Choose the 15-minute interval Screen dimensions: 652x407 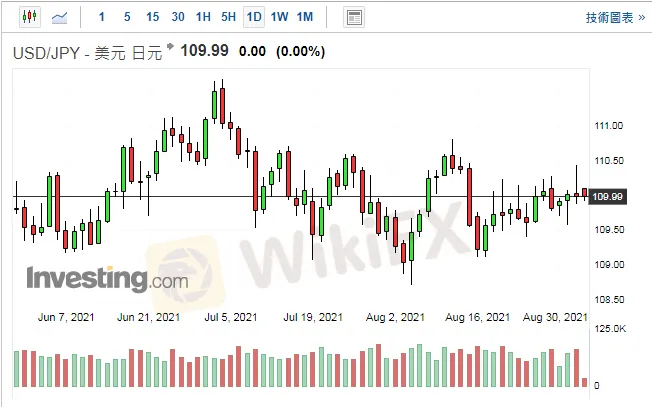click(152, 17)
